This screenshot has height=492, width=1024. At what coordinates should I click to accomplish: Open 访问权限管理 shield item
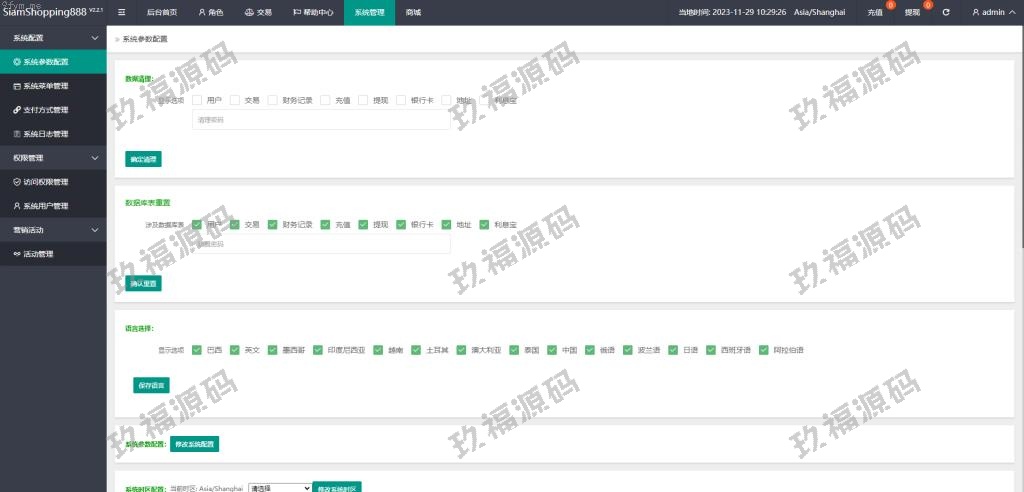pos(45,182)
